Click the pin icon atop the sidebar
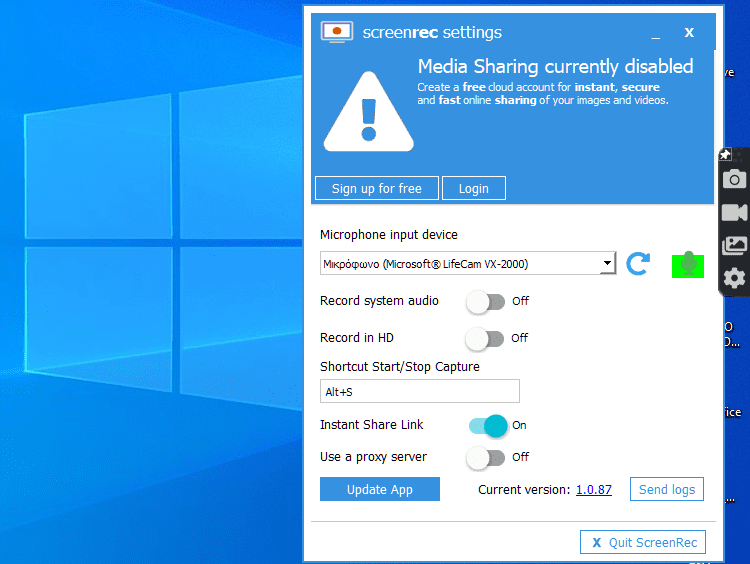This screenshot has width=750, height=564. pyautogui.click(x=726, y=155)
